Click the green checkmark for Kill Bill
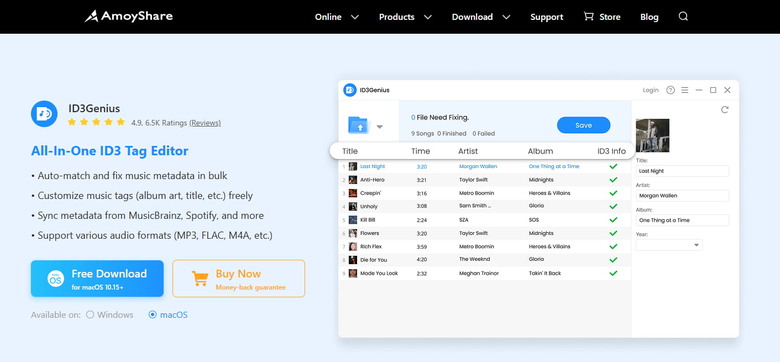This screenshot has width=780, height=362. point(613,220)
